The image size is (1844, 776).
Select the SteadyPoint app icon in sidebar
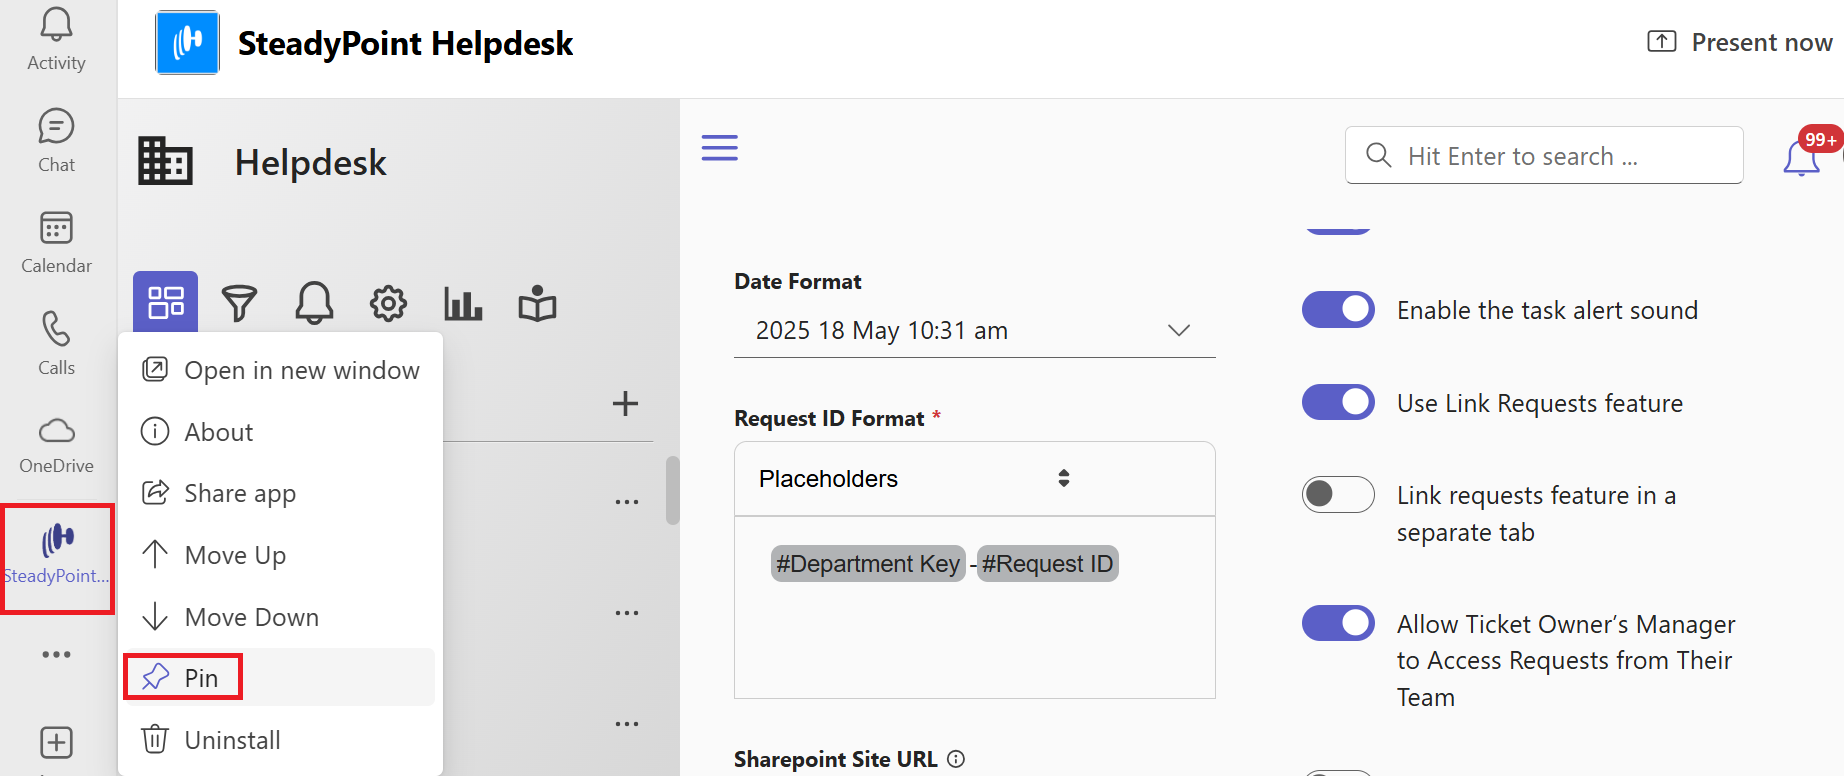pos(57,557)
